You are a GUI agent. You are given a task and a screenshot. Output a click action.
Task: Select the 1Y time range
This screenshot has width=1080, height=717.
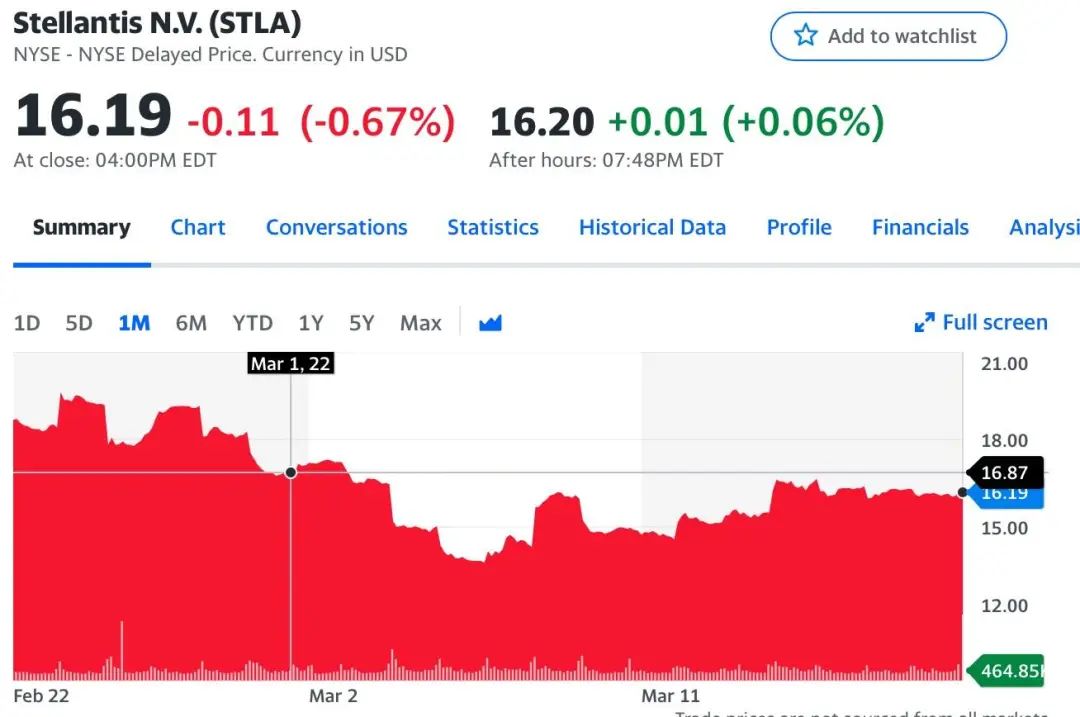[x=311, y=323]
